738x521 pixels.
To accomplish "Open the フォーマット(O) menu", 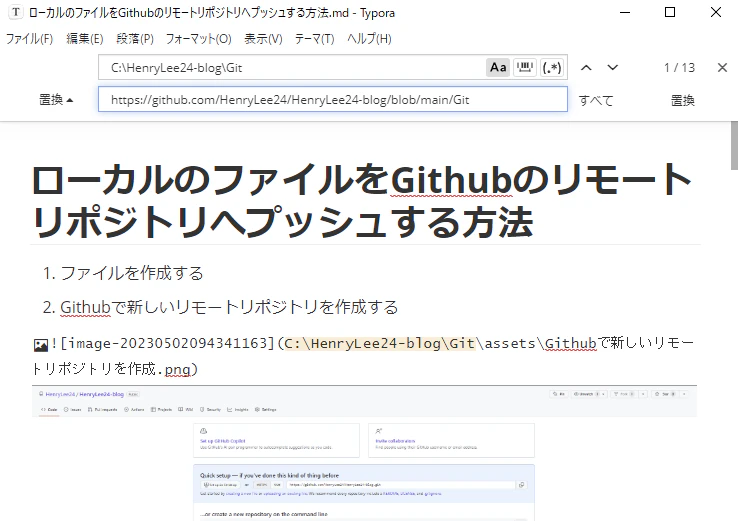I will pos(198,39).
